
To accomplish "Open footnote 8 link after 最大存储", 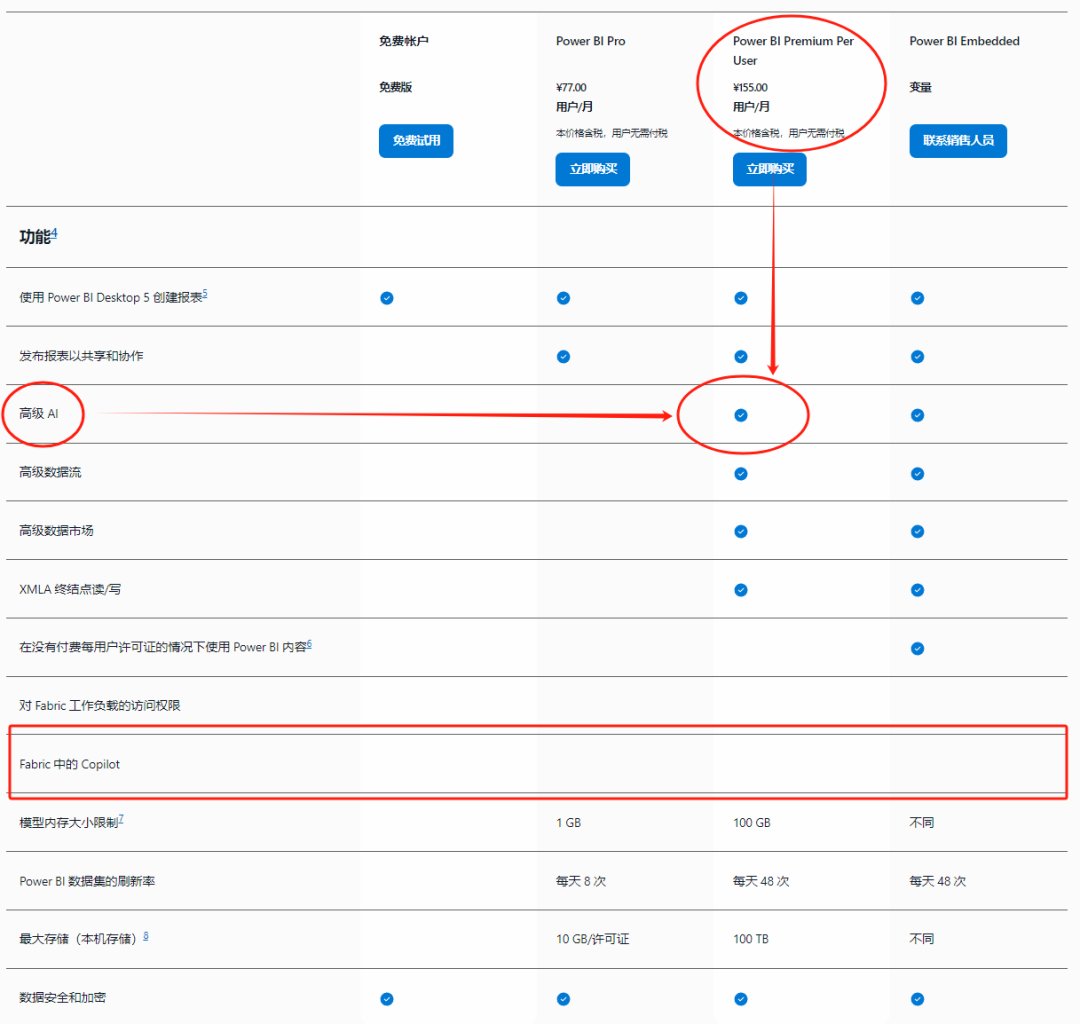I will (x=146, y=936).
